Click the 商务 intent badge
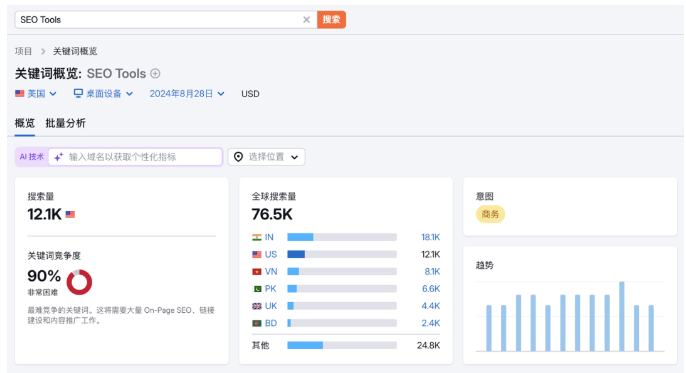The height and width of the screenshot is (373, 686). pyautogui.click(x=490, y=214)
